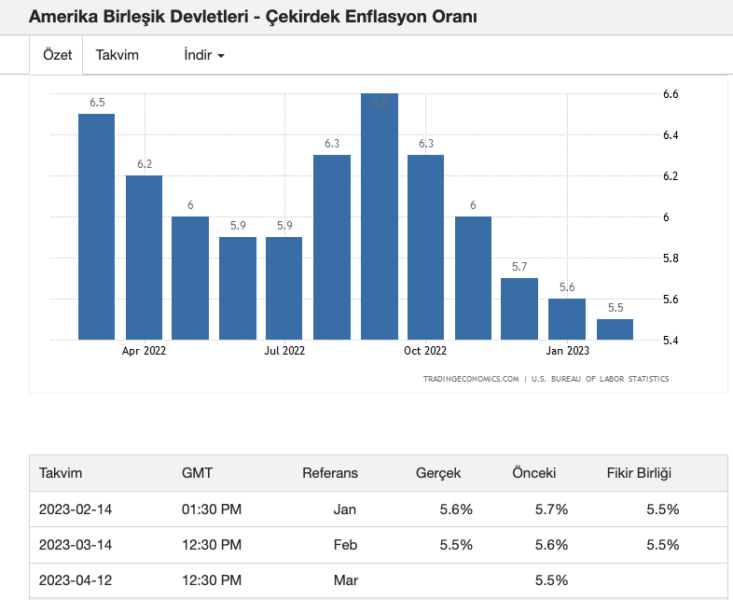Expand the İndir dropdown menu

click(204, 55)
